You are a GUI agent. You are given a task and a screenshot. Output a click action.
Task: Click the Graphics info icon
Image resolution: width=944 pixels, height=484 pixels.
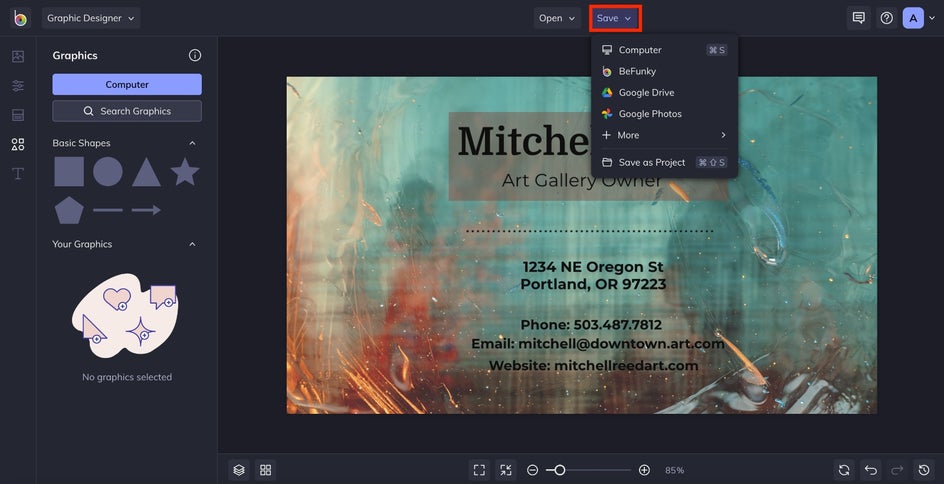tap(195, 56)
